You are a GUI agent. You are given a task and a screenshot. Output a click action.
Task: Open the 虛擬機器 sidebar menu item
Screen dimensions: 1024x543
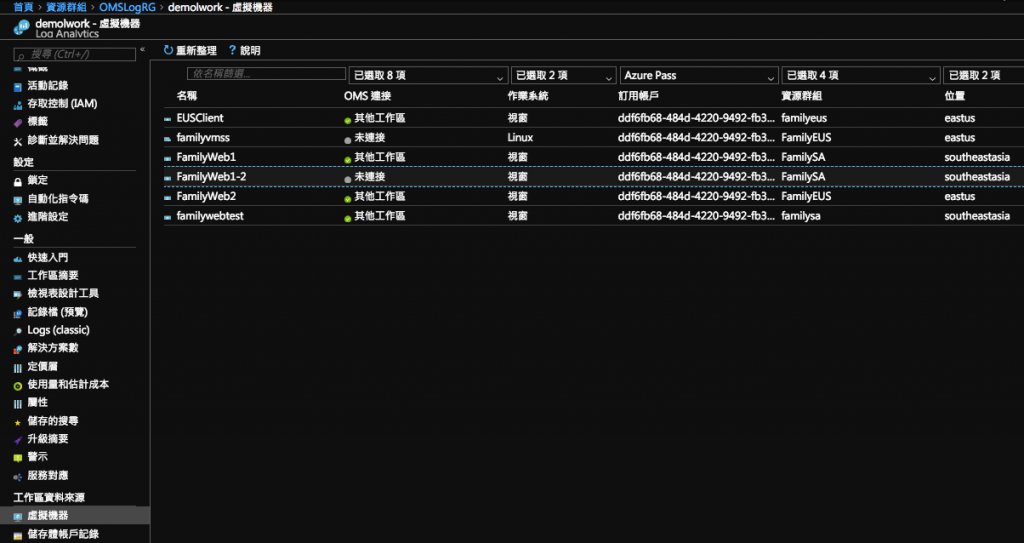pyautogui.click(x=74, y=516)
